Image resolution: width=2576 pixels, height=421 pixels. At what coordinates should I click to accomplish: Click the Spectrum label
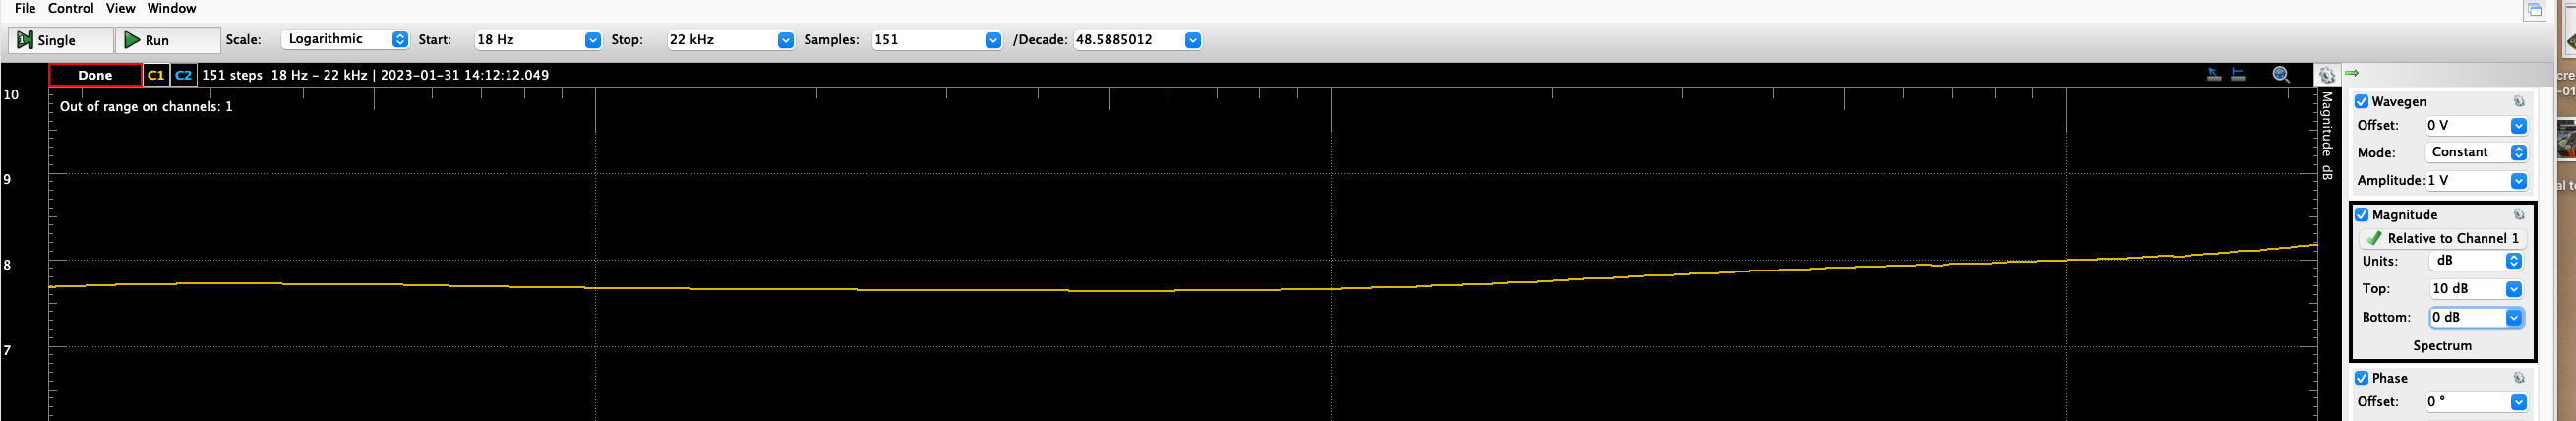click(2442, 345)
